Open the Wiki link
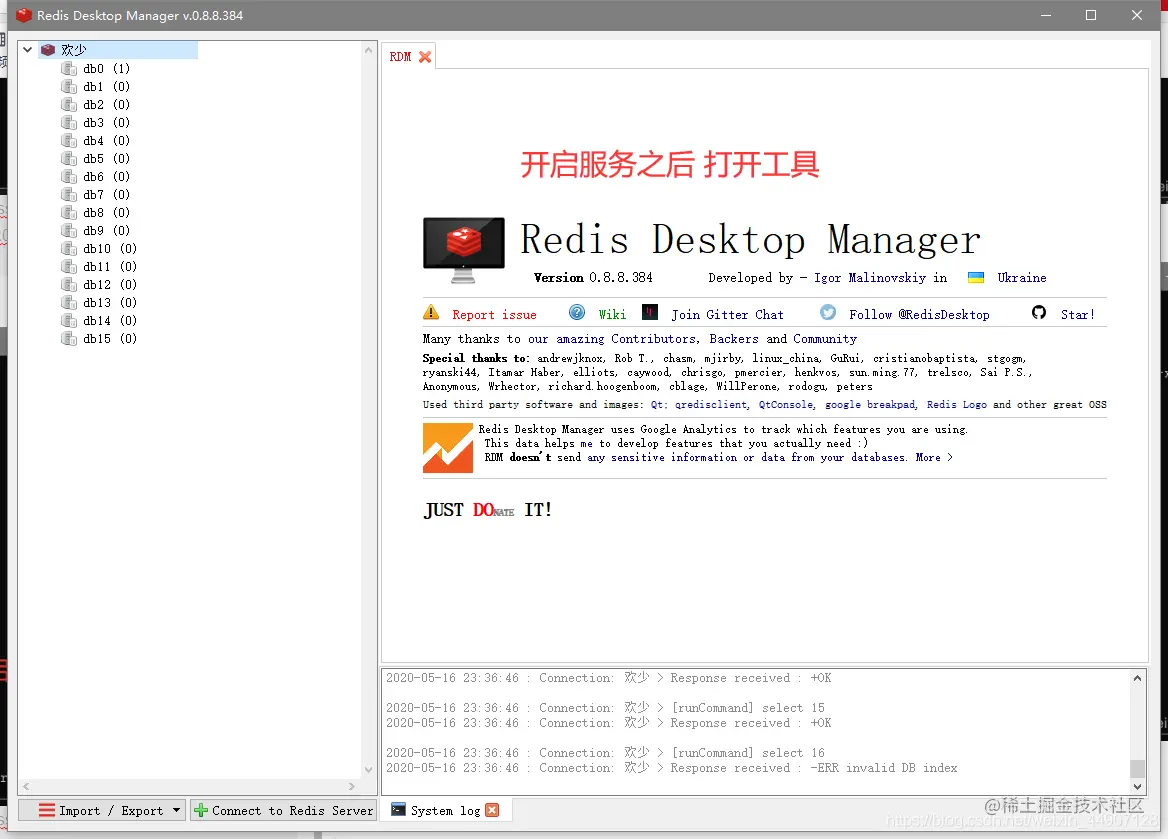The width and height of the screenshot is (1168, 839). click(612, 314)
